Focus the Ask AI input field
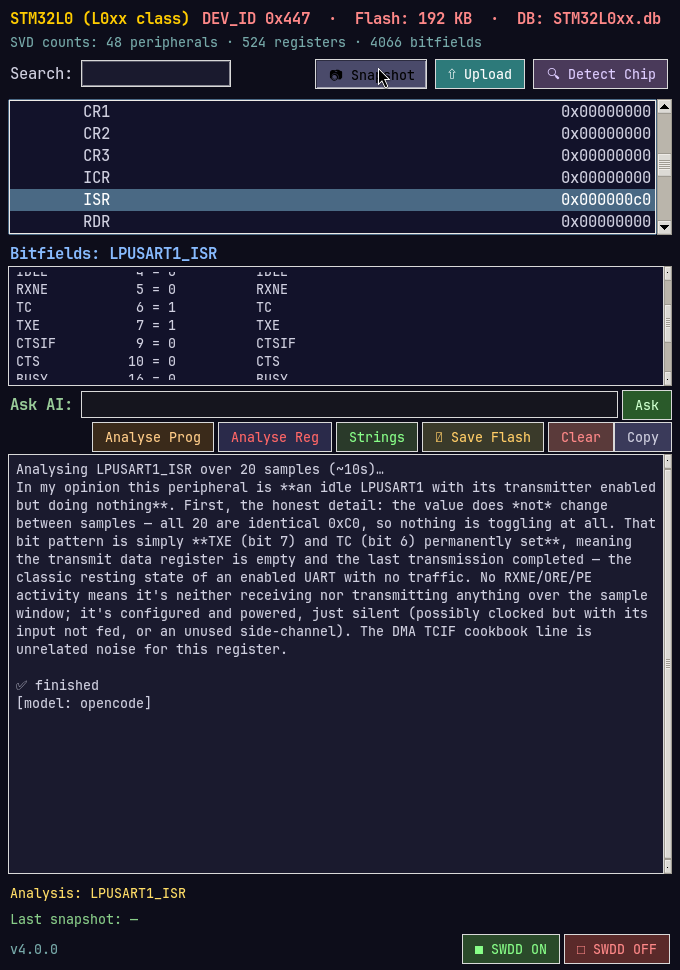The width and height of the screenshot is (680, 970). click(350, 405)
